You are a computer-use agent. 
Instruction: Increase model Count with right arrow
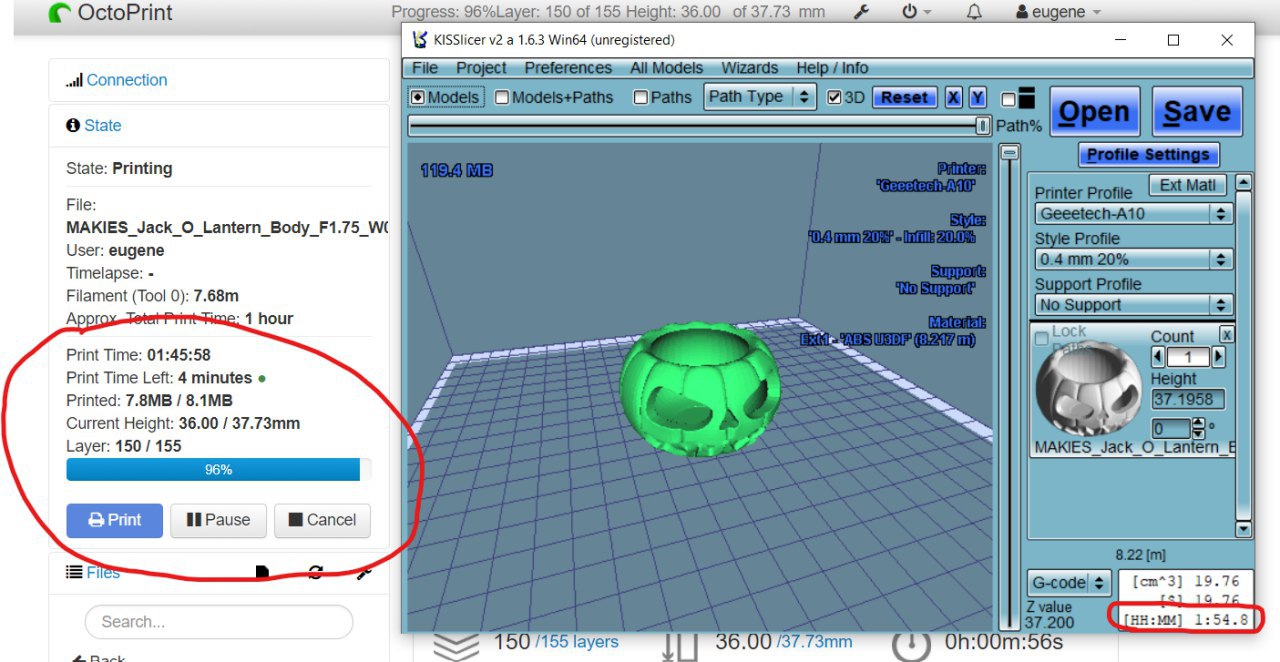1218,358
